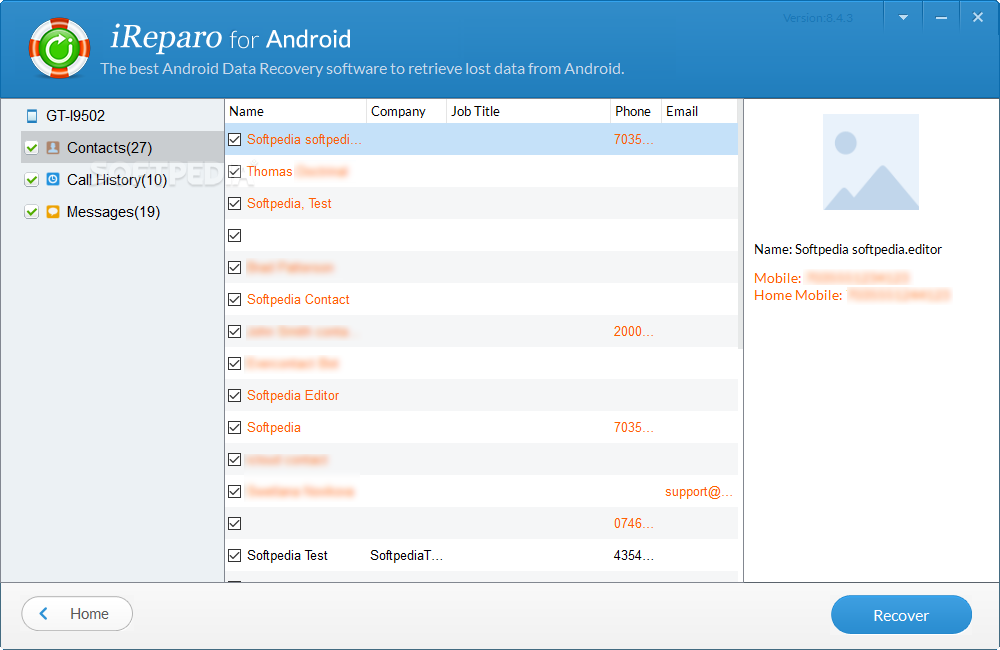
Task: Click the iReparo lifebuoy logo icon
Action: point(59,48)
